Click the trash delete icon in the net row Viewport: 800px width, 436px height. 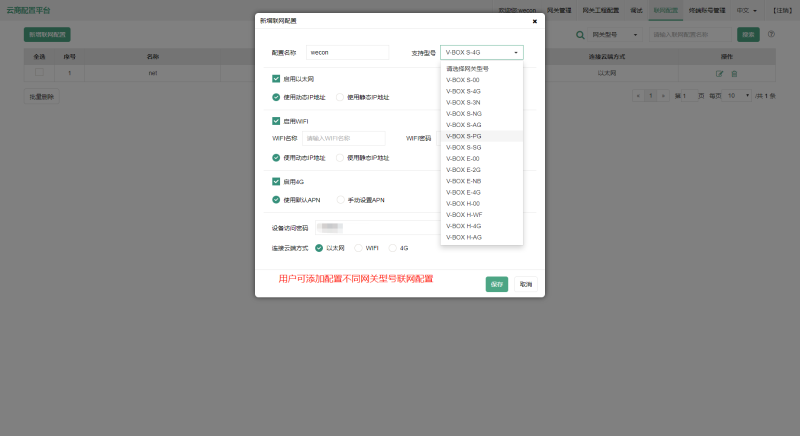tap(734, 74)
